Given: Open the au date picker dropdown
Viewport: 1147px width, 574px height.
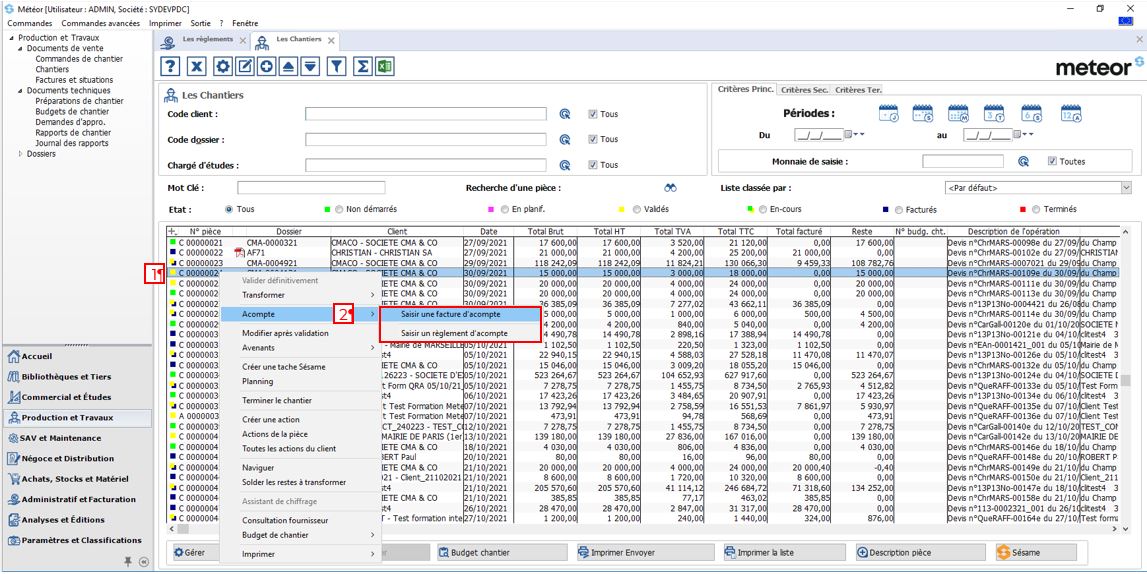Looking at the screenshot, I should pos(1018,135).
